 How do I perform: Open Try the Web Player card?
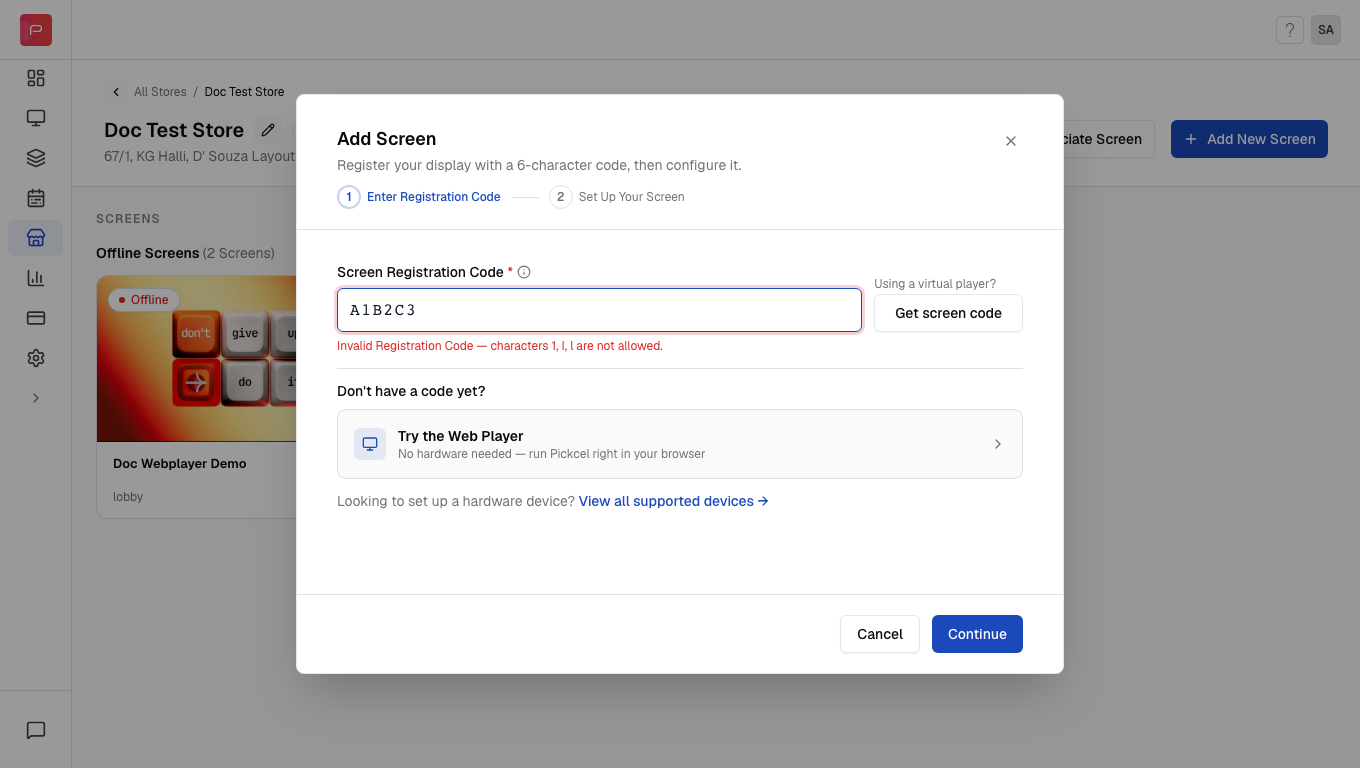(x=680, y=444)
